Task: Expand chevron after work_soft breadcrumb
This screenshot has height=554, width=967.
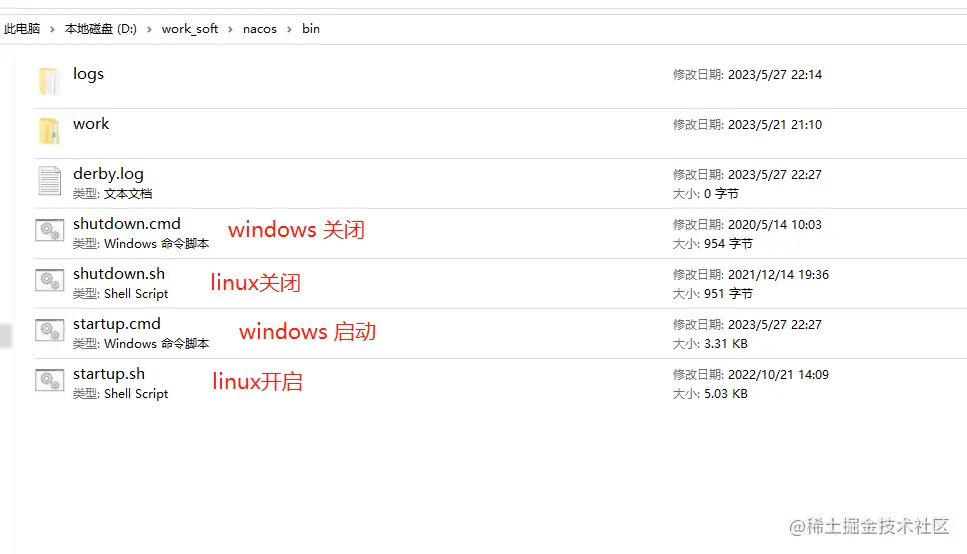Action: 230,29
